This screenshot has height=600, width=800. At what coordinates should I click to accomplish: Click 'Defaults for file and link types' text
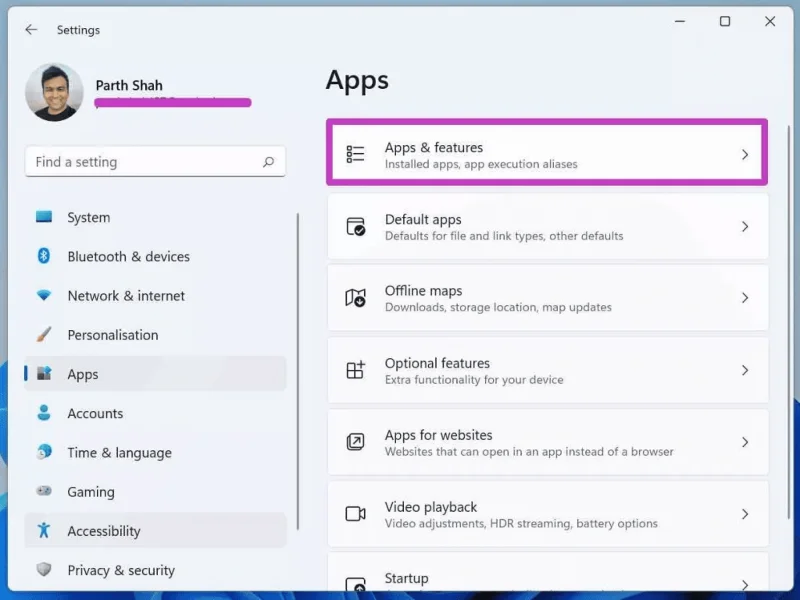coord(464,236)
